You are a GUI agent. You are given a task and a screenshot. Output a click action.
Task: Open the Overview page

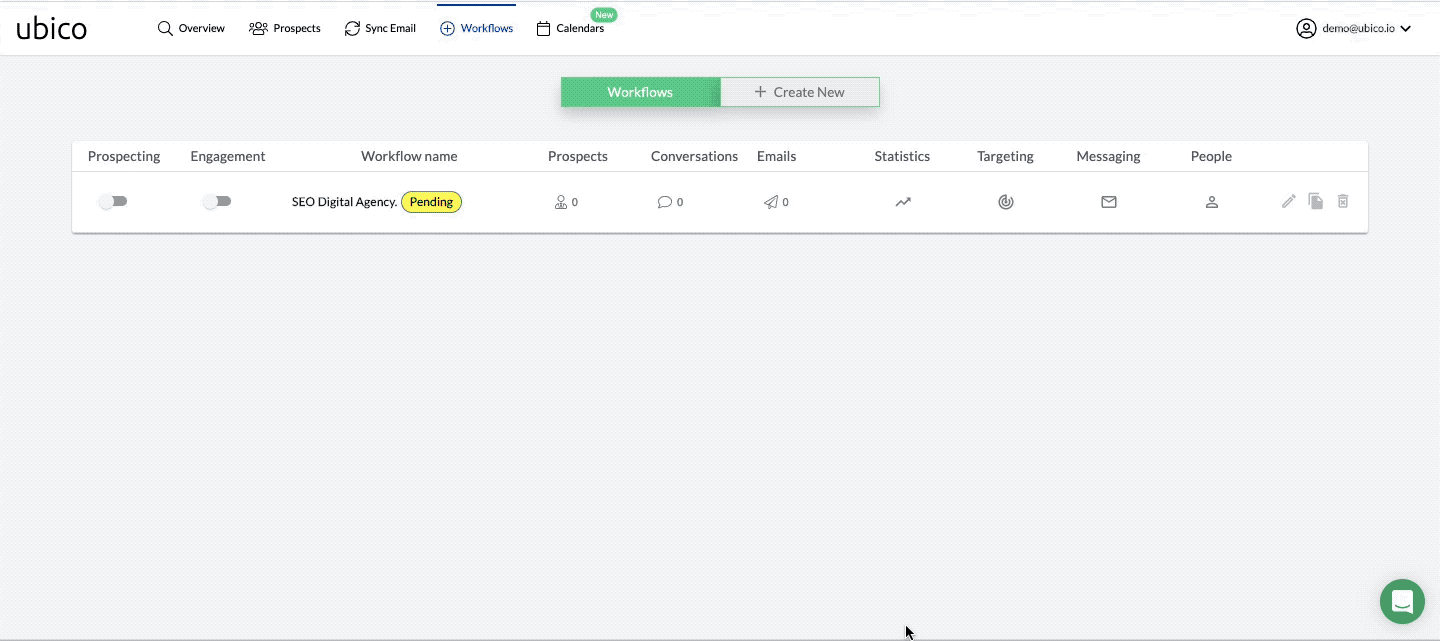[x=191, y=28]
